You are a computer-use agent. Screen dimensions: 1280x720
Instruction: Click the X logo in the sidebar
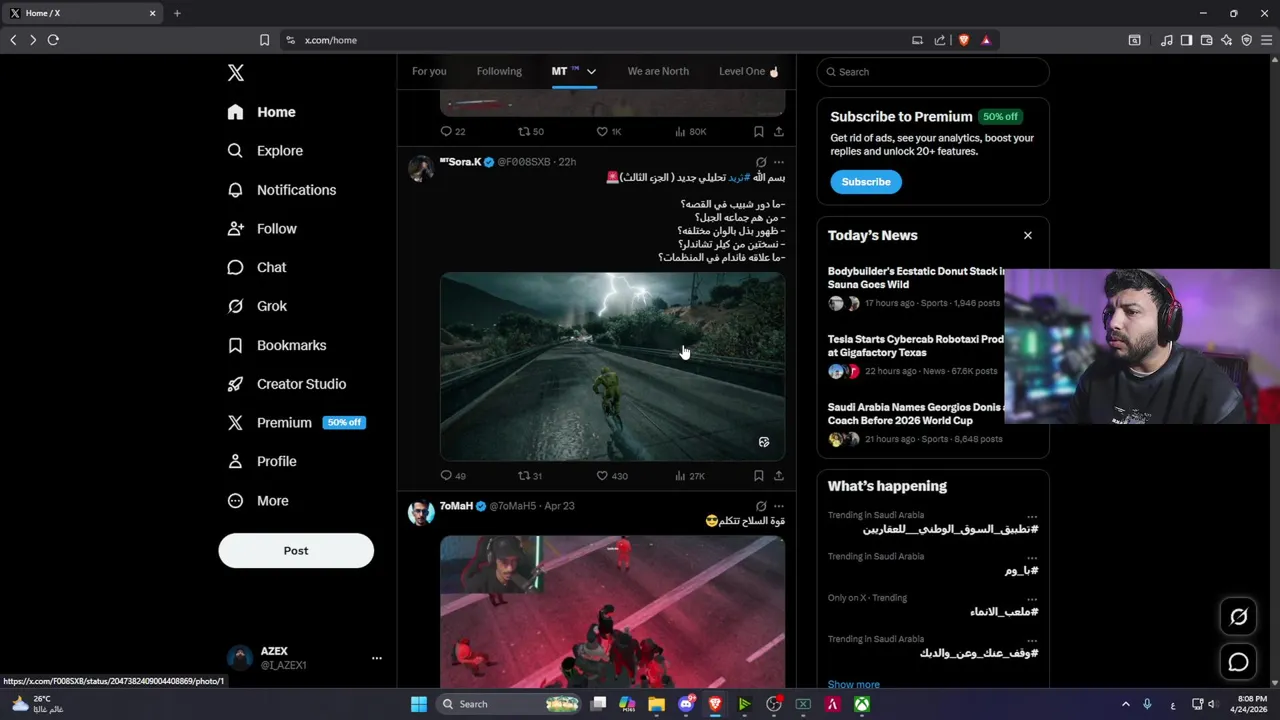click(235, 72)
